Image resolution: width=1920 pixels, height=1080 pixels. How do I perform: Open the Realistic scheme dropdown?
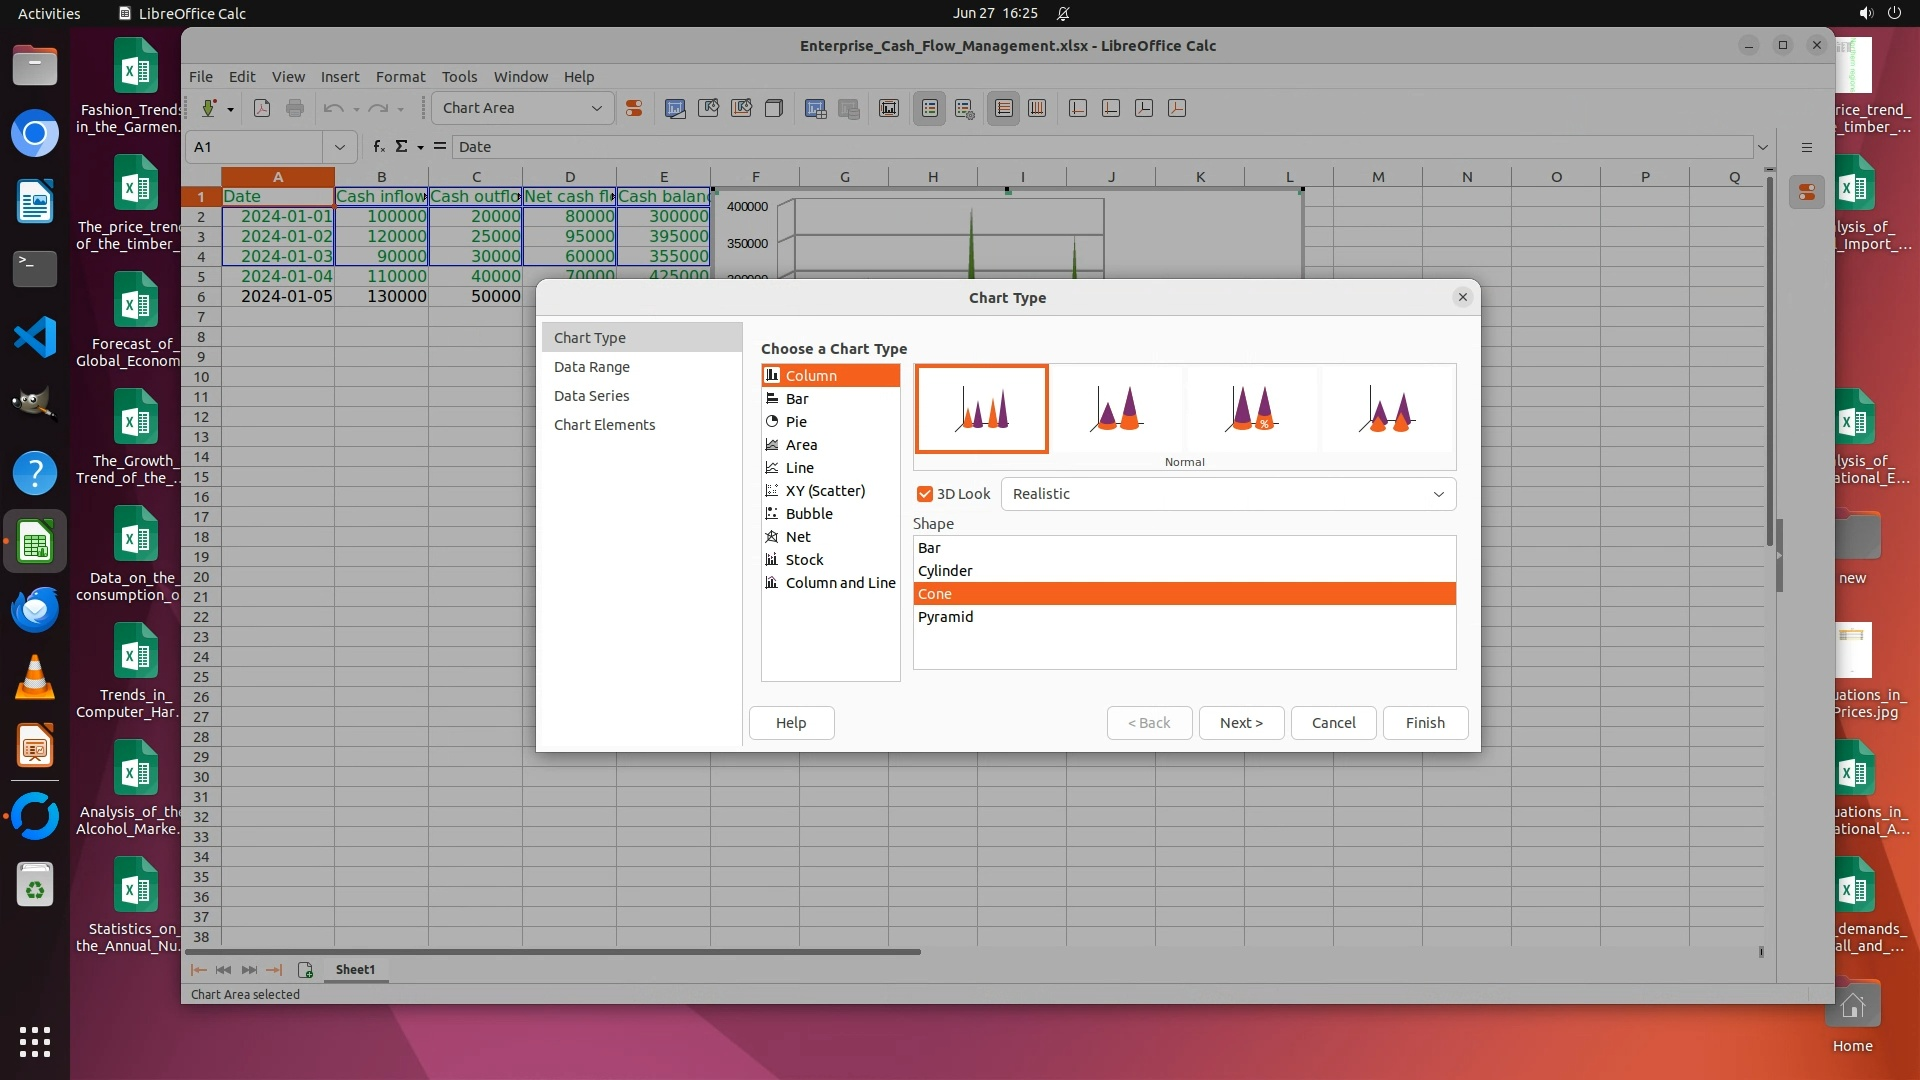click(1228, 494)
